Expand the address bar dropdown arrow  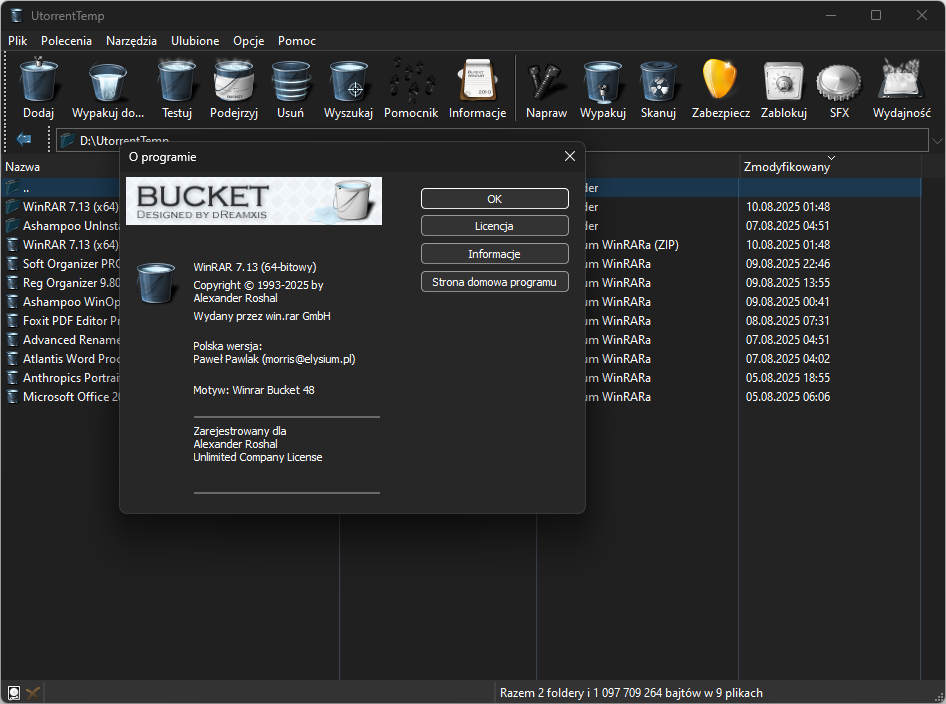[x=936, y=141]
